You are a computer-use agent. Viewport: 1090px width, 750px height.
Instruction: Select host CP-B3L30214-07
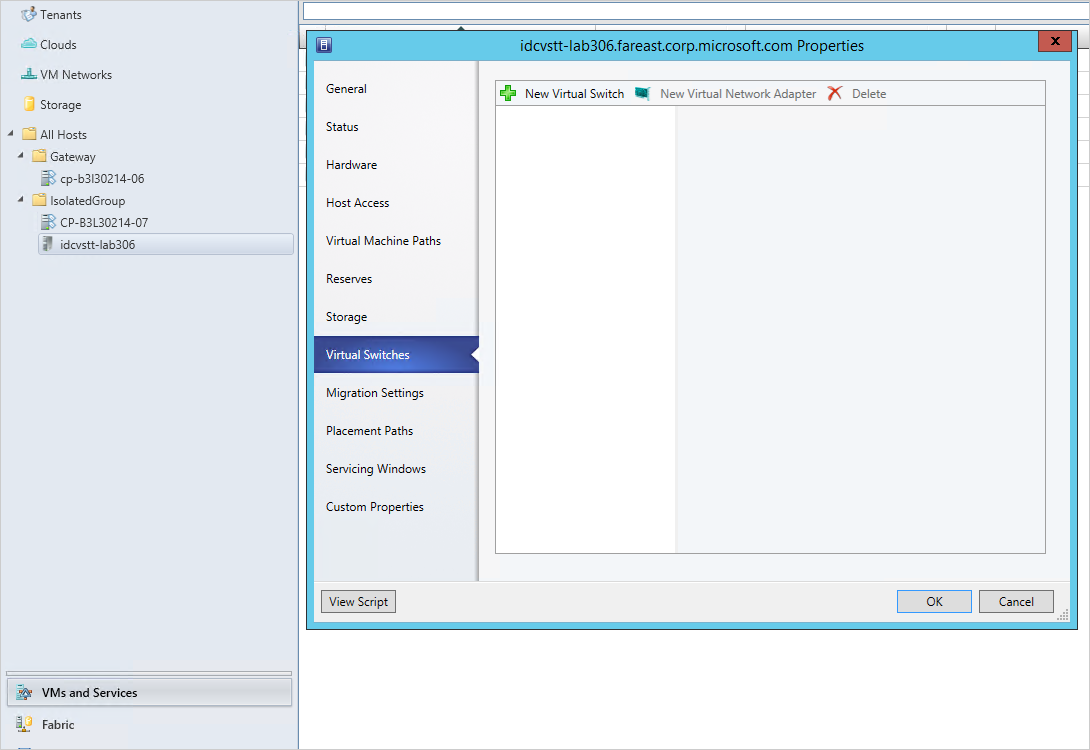[104, 222]
